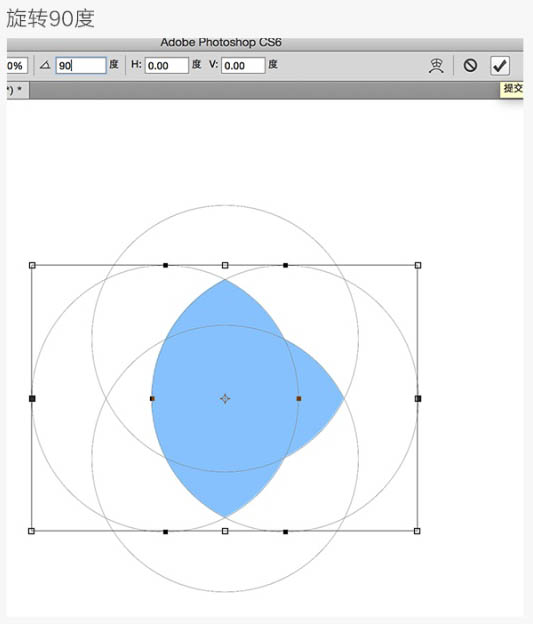Image resolution: width=533 pixels, height=624 pixels.
Task: Click the right-middle transform handle
Action: coord(418,398)
